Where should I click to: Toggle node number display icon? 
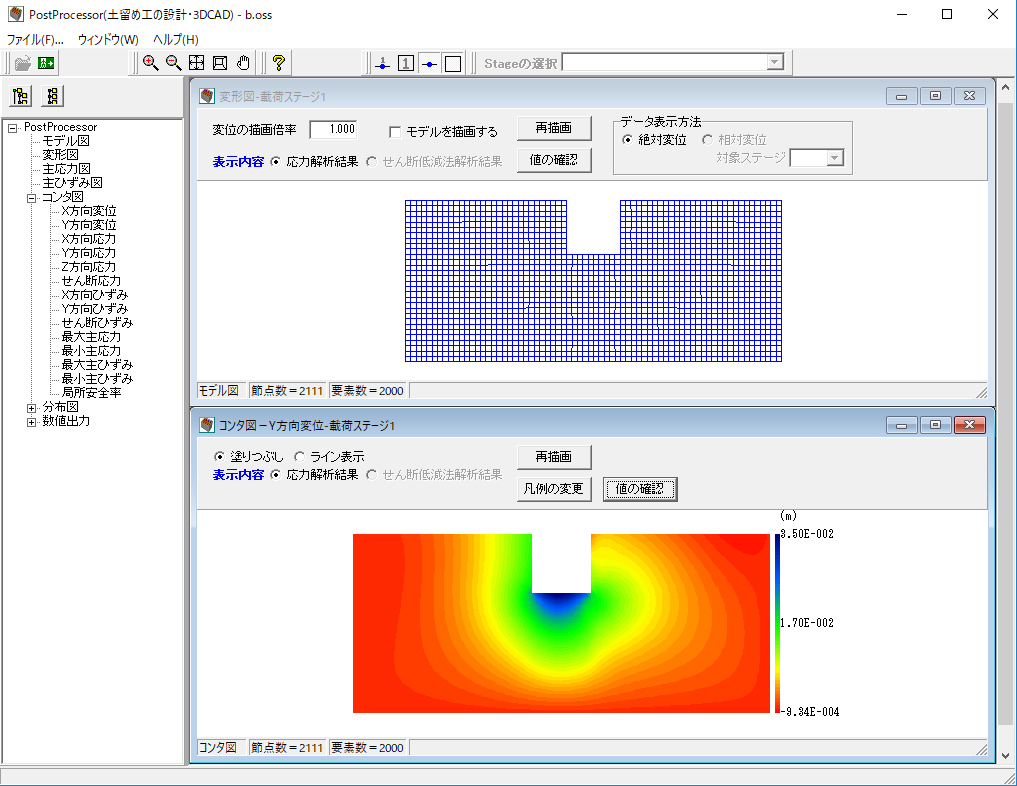(x=383, y=64)
